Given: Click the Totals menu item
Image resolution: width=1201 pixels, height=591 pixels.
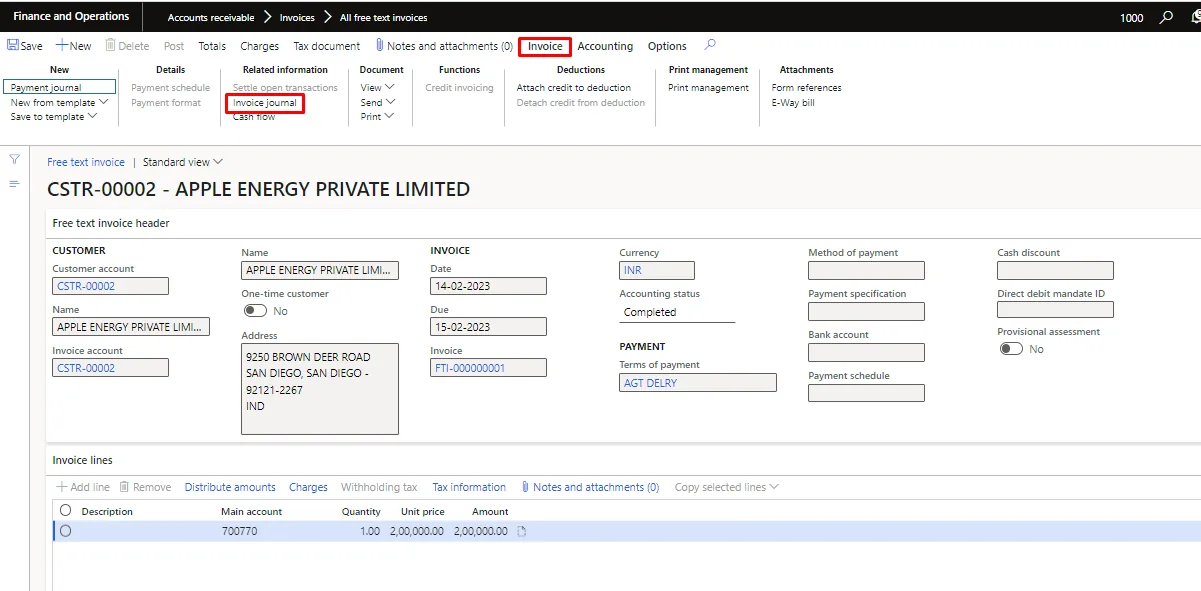Looking at the screenshot, I should pos(212,46).
